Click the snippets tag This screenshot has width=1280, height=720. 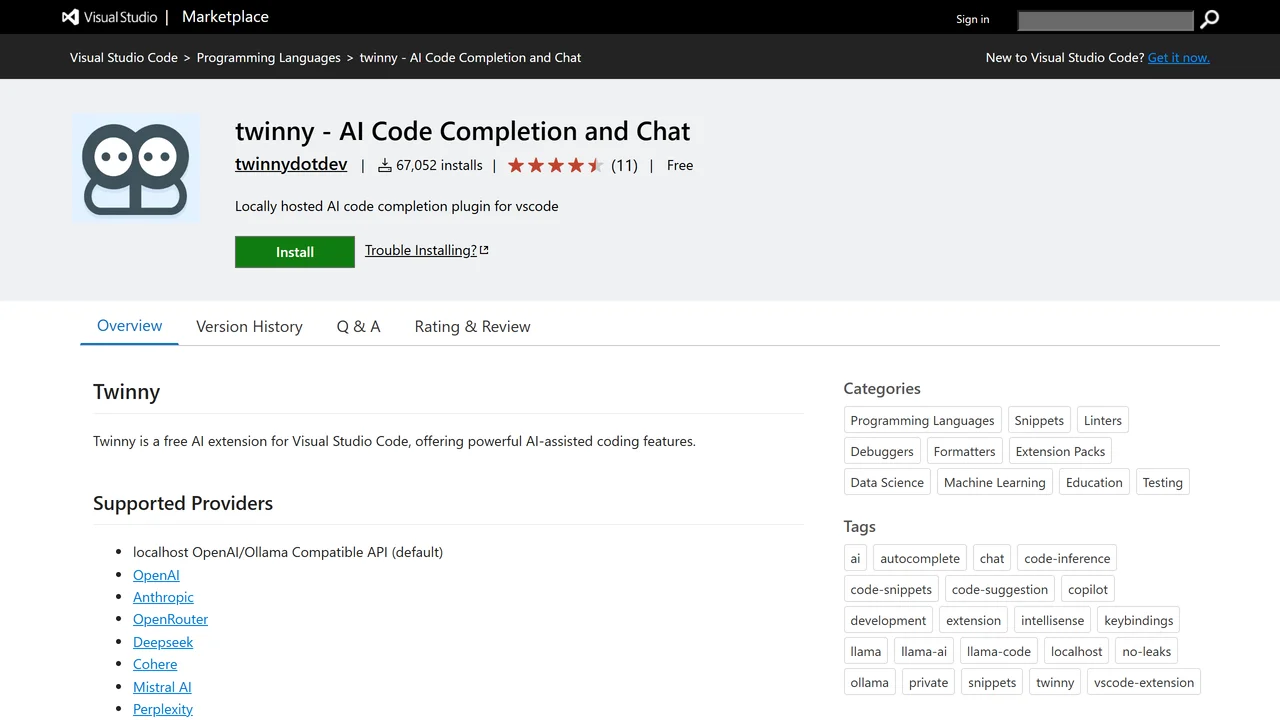click(x=992, y=682)
